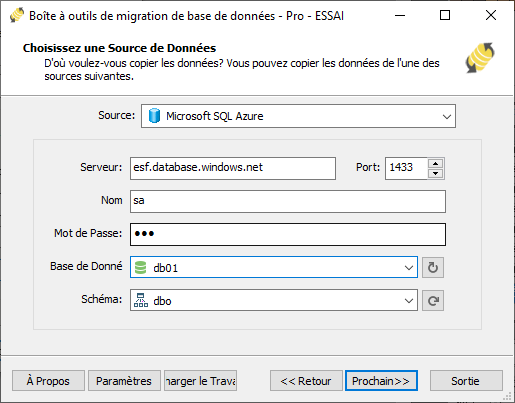
Task: Focus the Serveur input field
Action: pyautogui.click(x=233, y=168)
